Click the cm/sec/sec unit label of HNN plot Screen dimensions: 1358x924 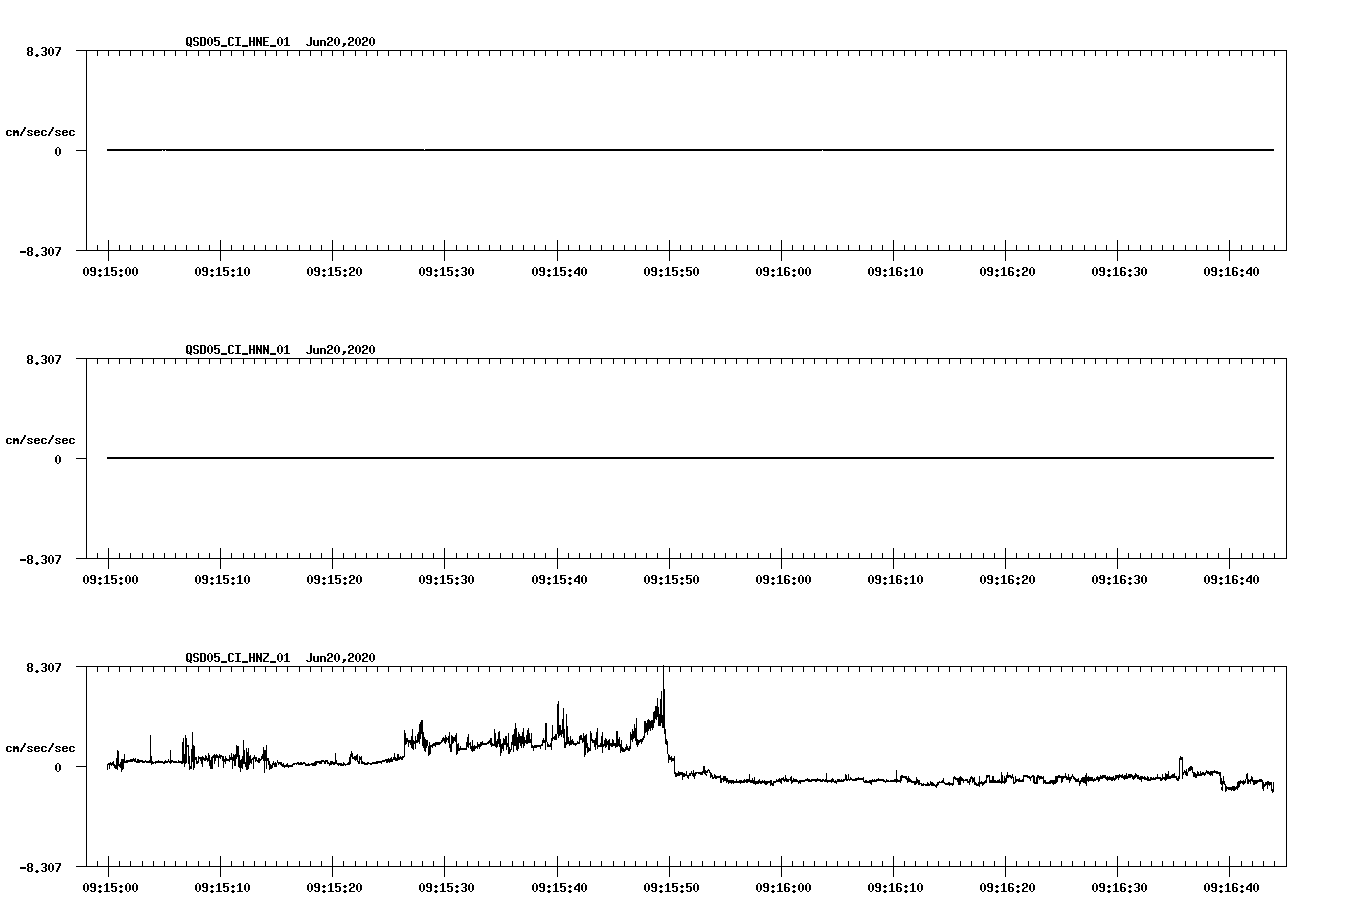point(40,440)
